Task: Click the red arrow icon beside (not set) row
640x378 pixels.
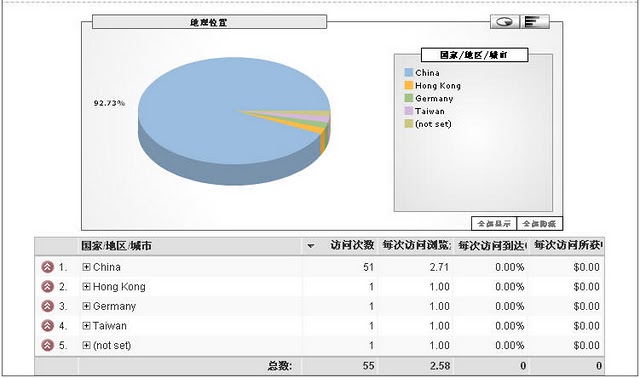Action: 48,345
